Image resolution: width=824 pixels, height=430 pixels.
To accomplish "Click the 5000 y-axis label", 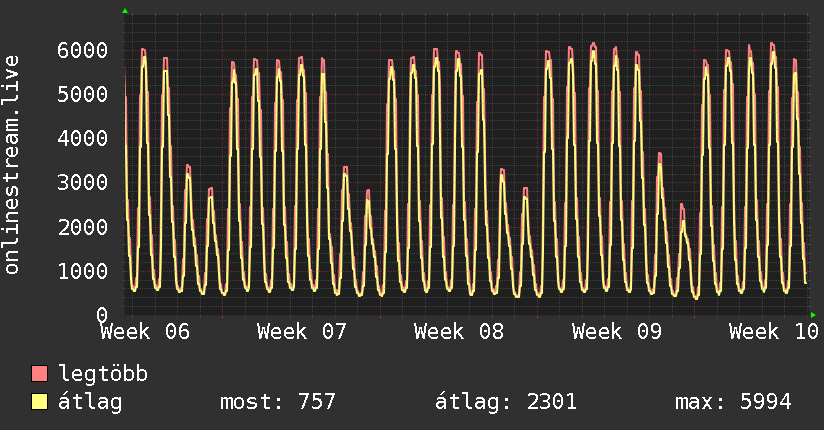I will (x=83, y=95).
